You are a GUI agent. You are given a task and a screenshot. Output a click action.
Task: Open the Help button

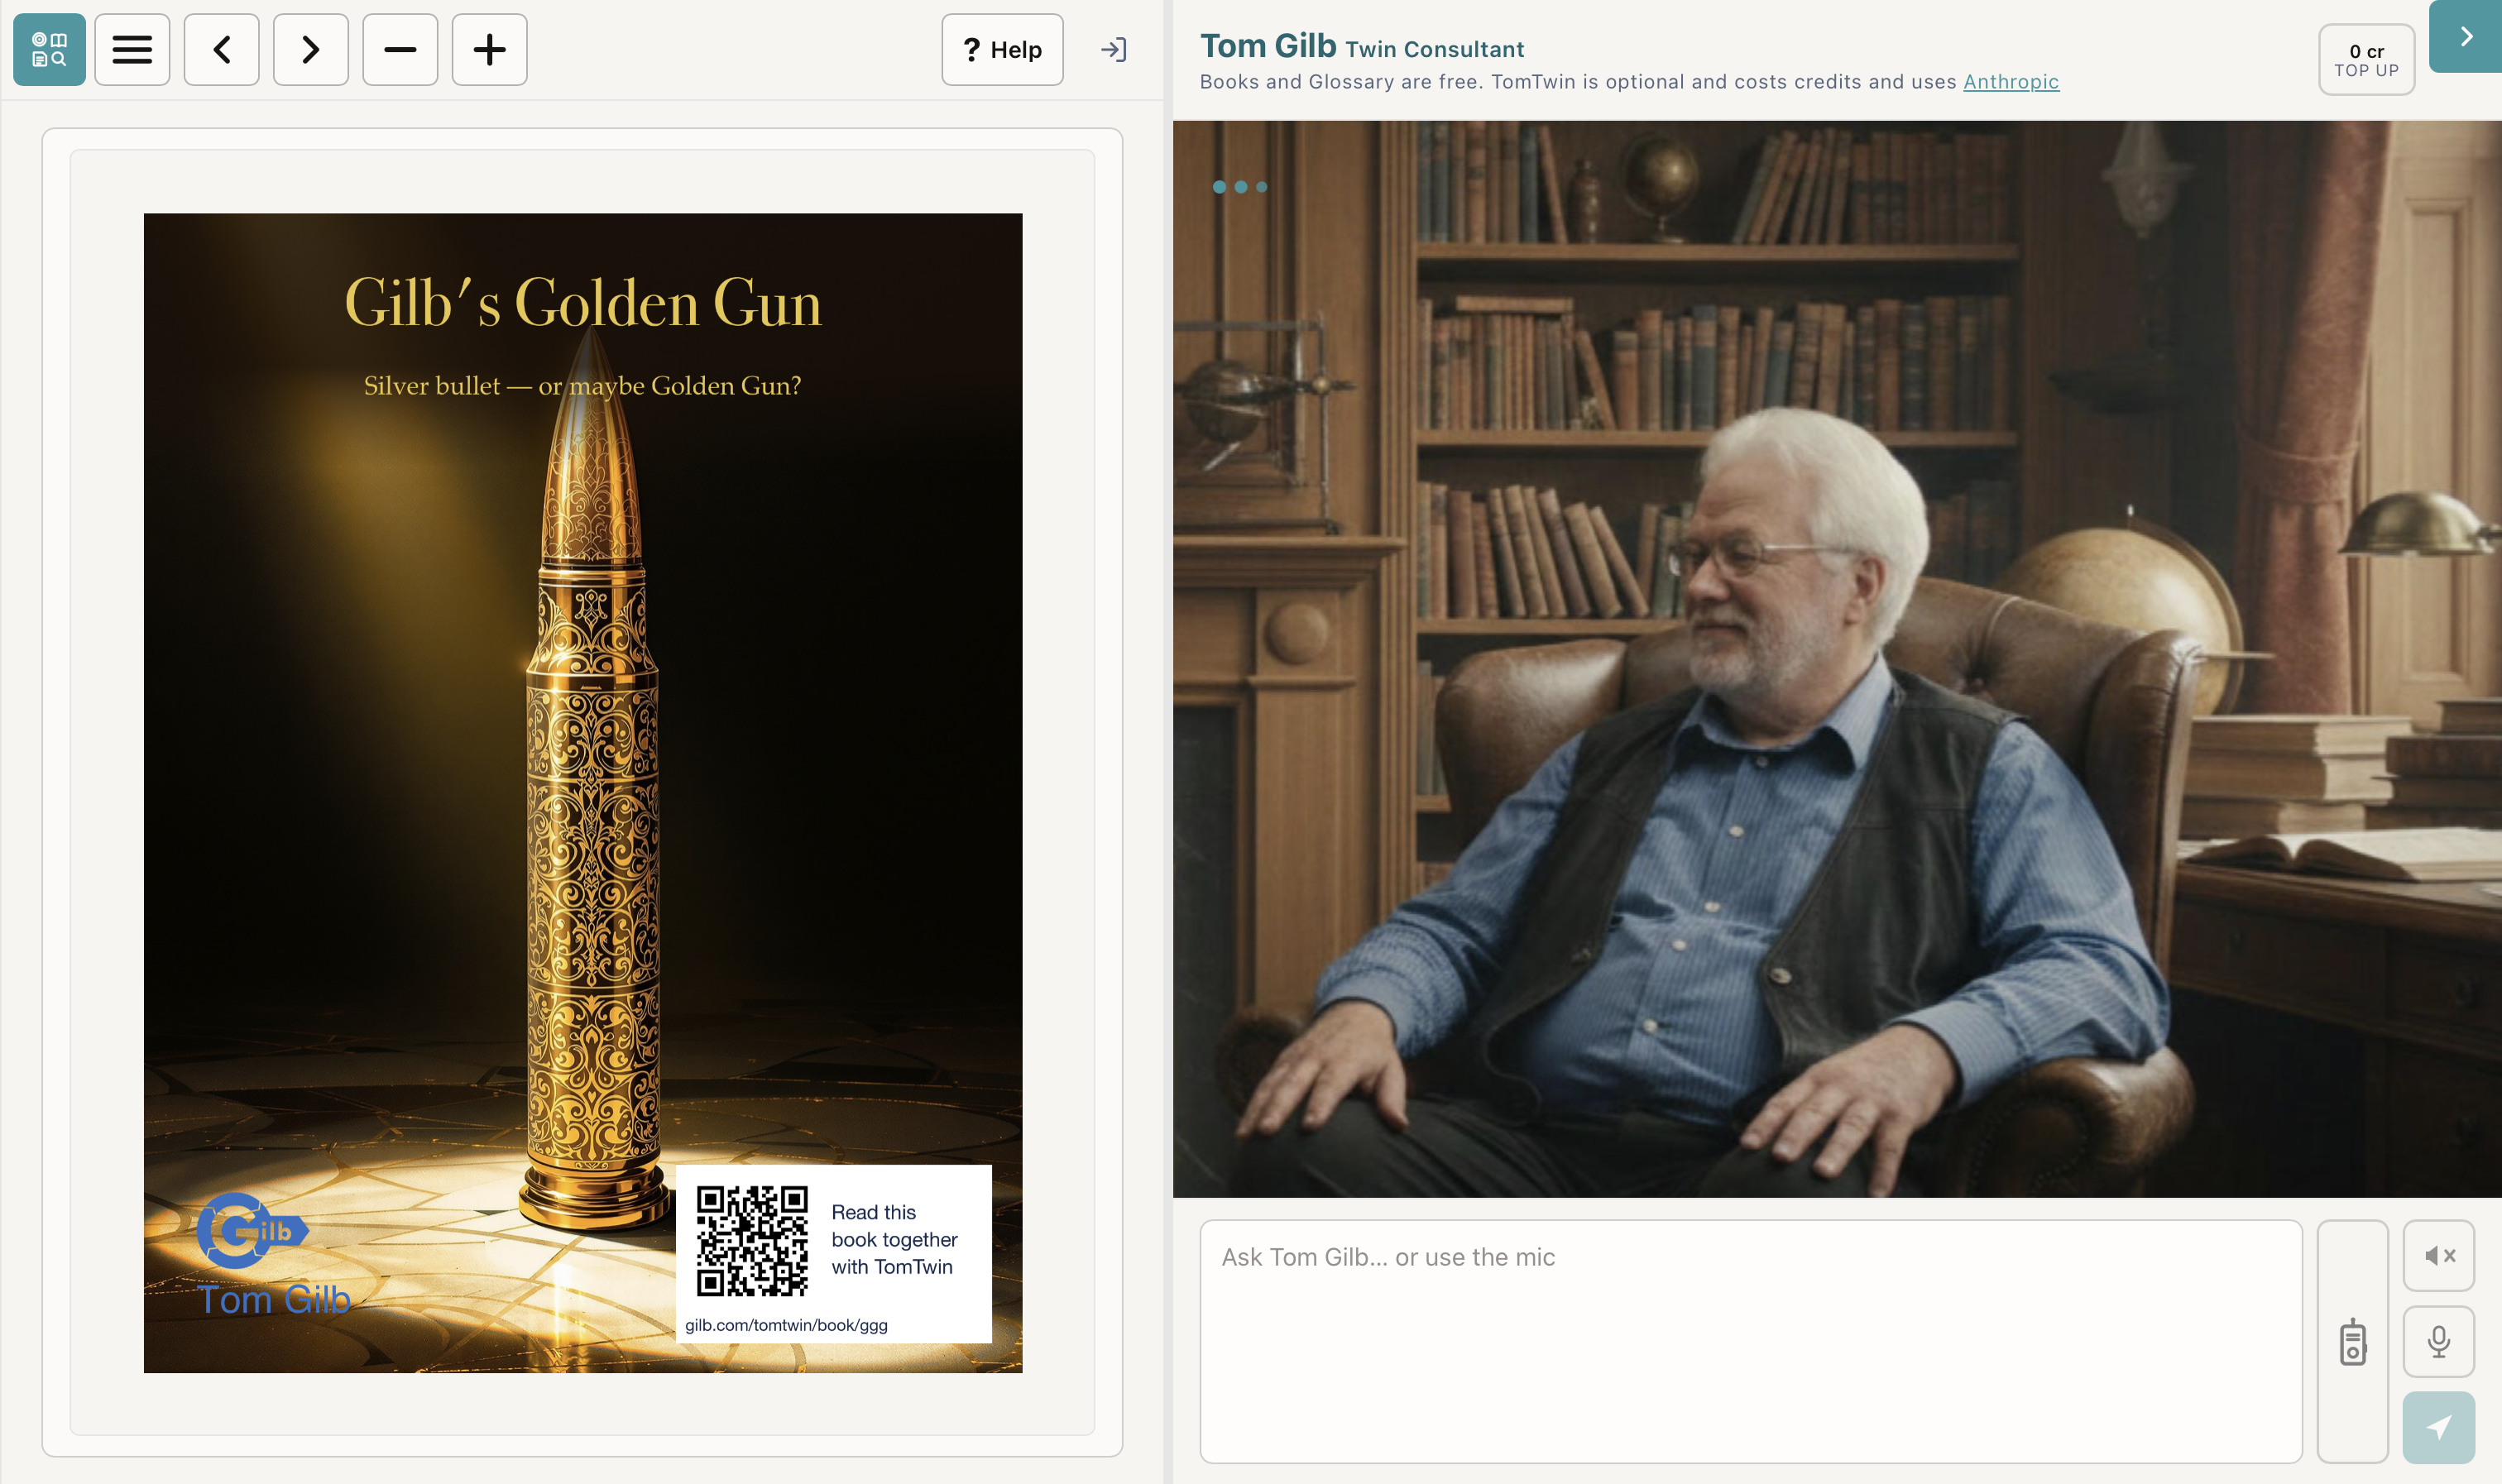[x=1002, y=49]
